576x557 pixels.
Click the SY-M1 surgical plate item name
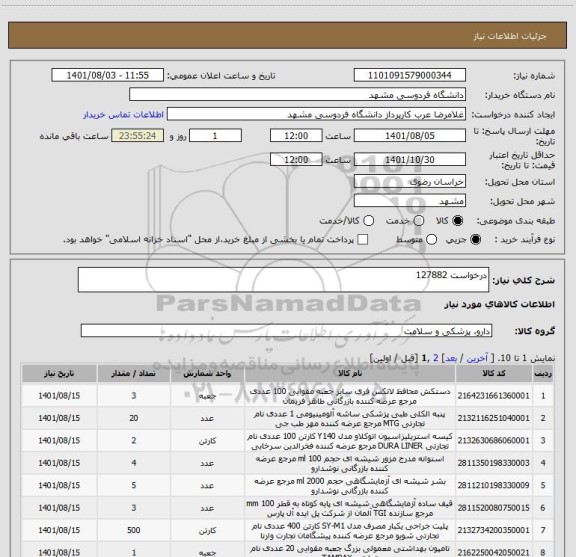[x=350, y=531]
